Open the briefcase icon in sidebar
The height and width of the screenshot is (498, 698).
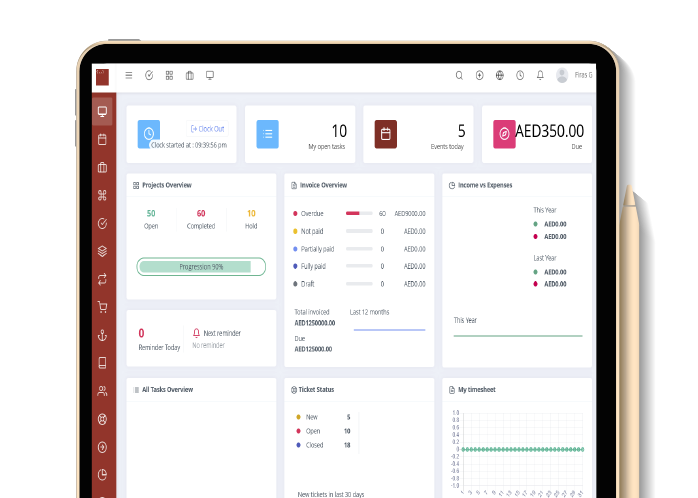click(102, 167)
